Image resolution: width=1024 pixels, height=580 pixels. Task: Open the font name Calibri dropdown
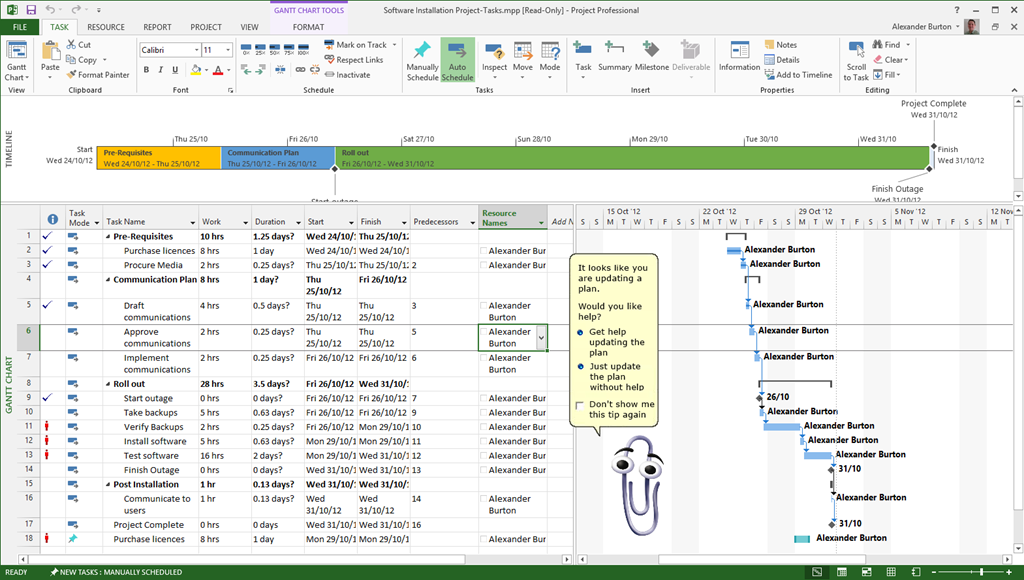(x=196, y=50)
